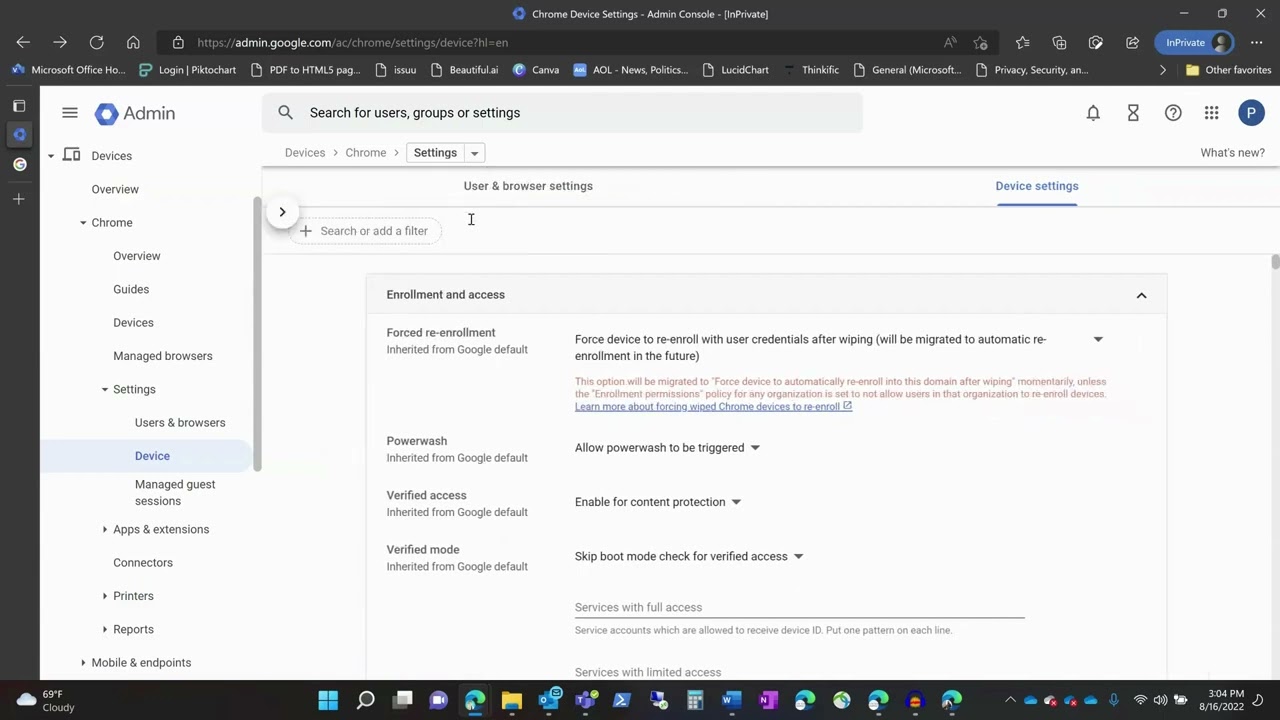The image size is (1280, 720).
Task: Collapse the Devices tree section
Action: tap(51, 156)
